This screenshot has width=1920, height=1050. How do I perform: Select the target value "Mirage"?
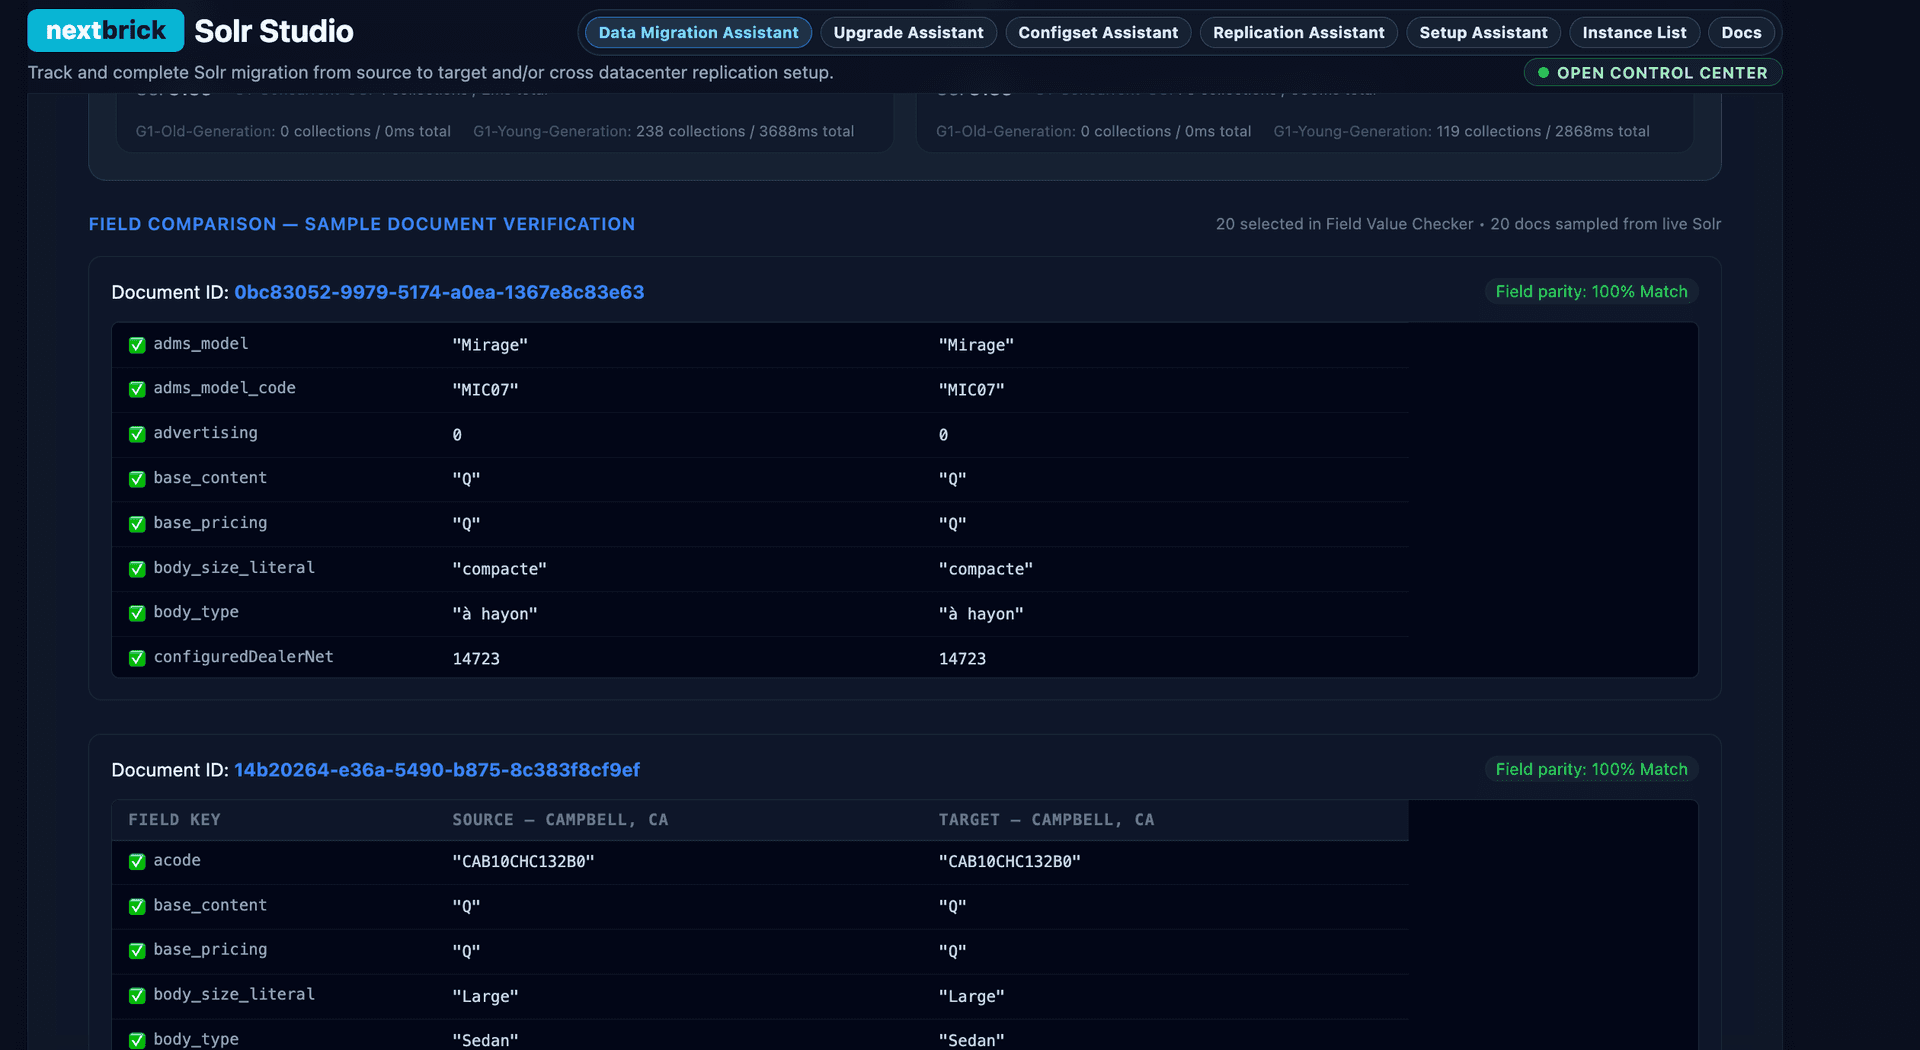[x=976, y=345]
